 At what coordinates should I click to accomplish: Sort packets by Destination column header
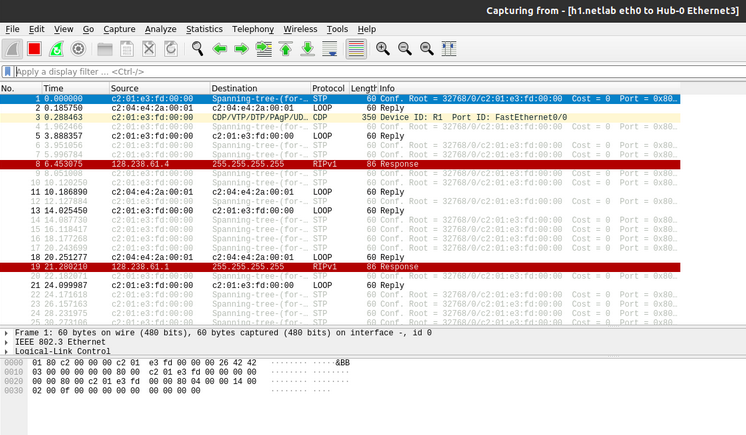point(260,89)
